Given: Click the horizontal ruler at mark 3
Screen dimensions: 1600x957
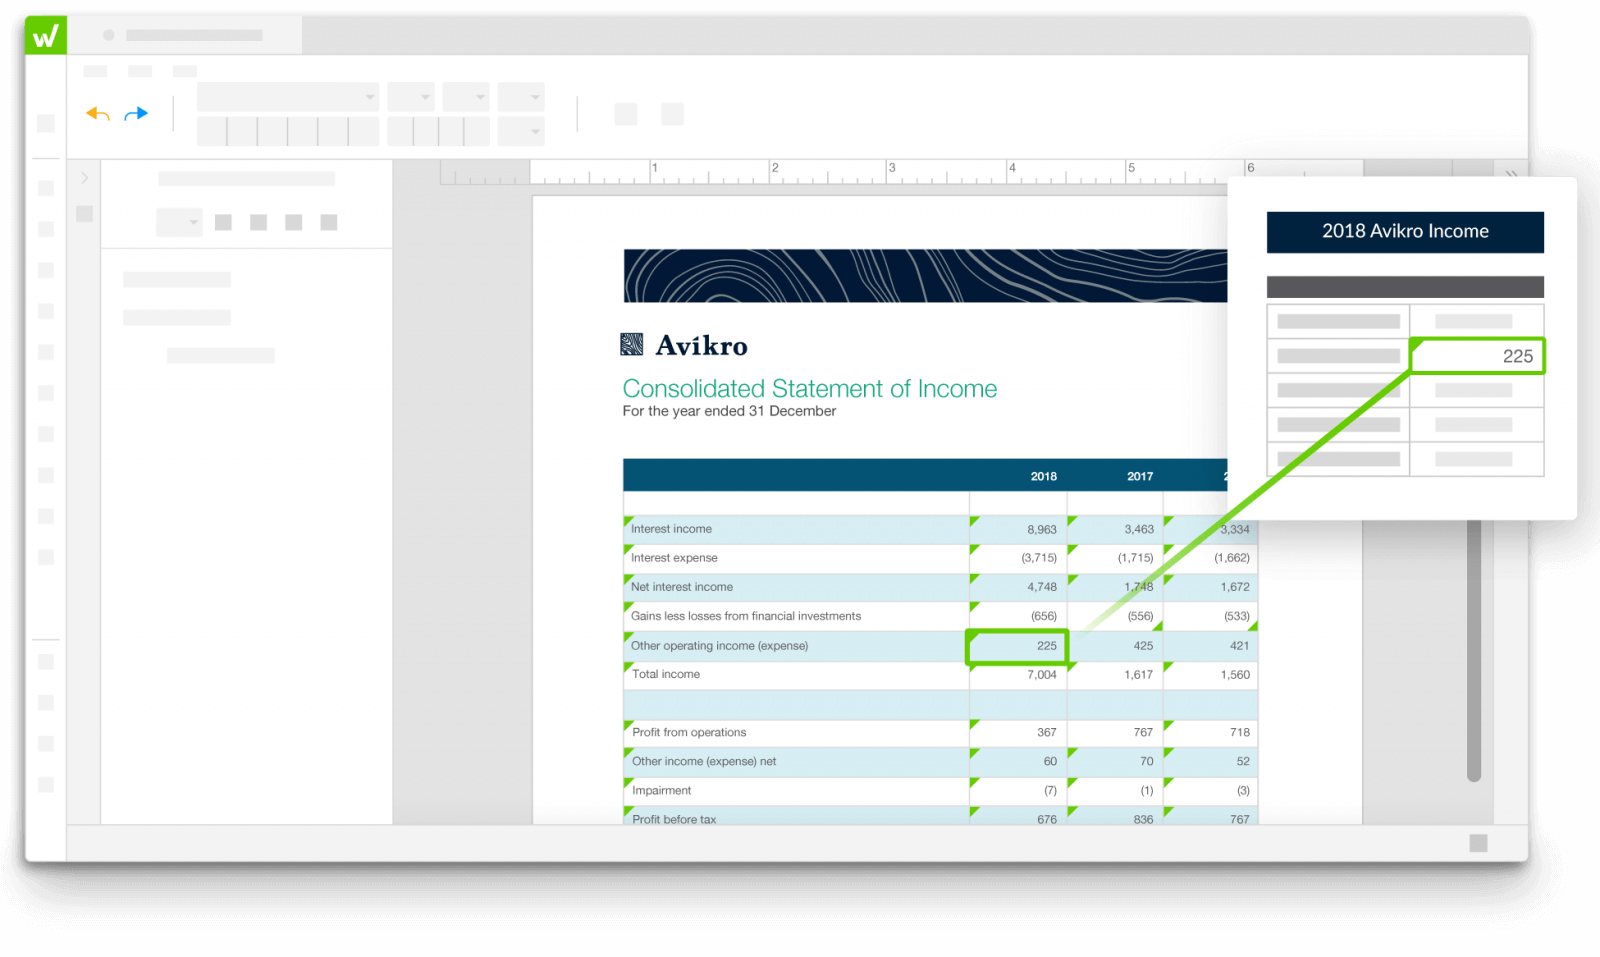Looking at the screenshot, I should (x=891, y=171).
